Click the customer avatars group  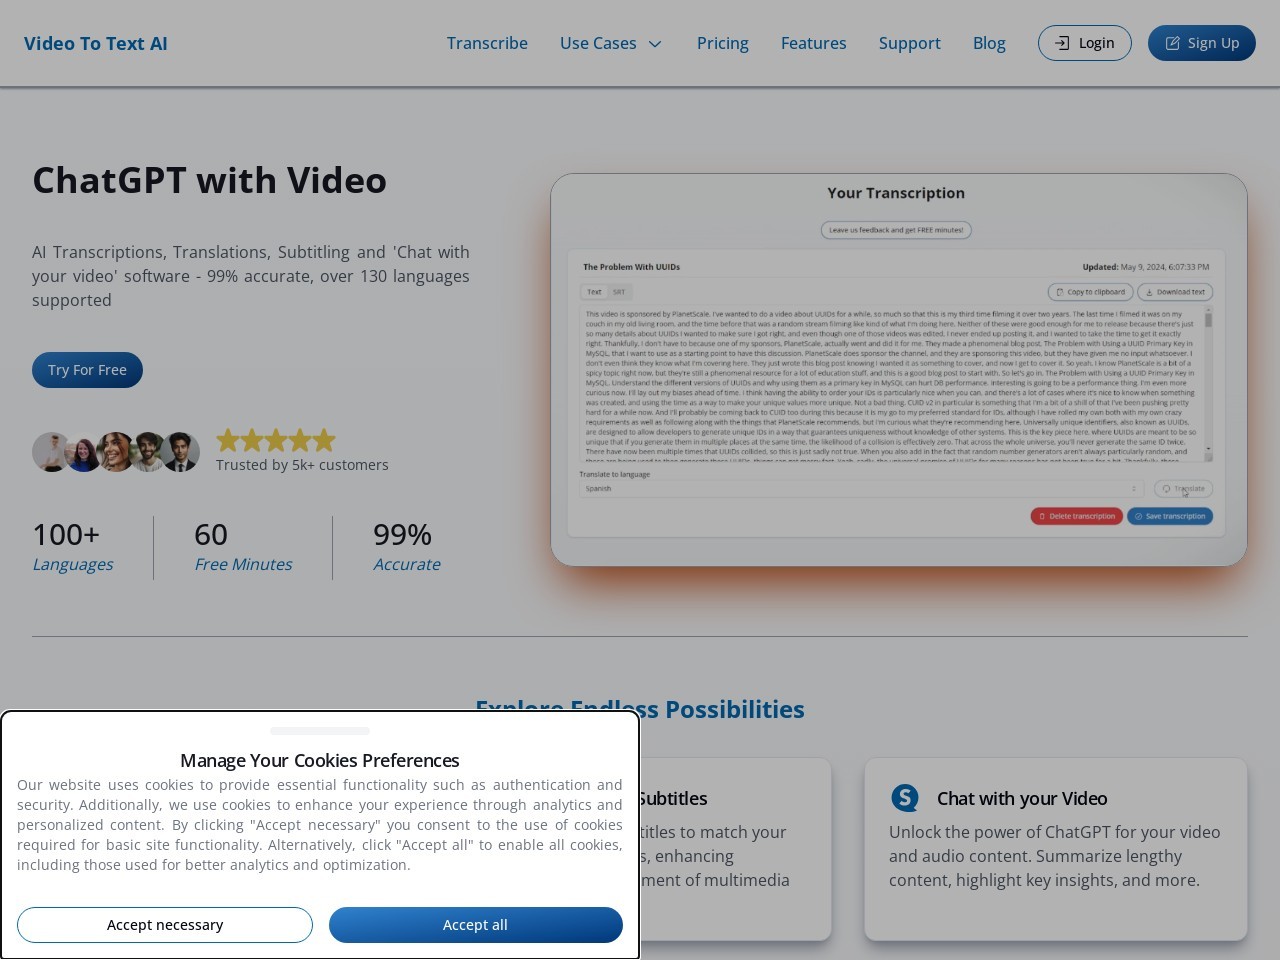coord(116,452)
